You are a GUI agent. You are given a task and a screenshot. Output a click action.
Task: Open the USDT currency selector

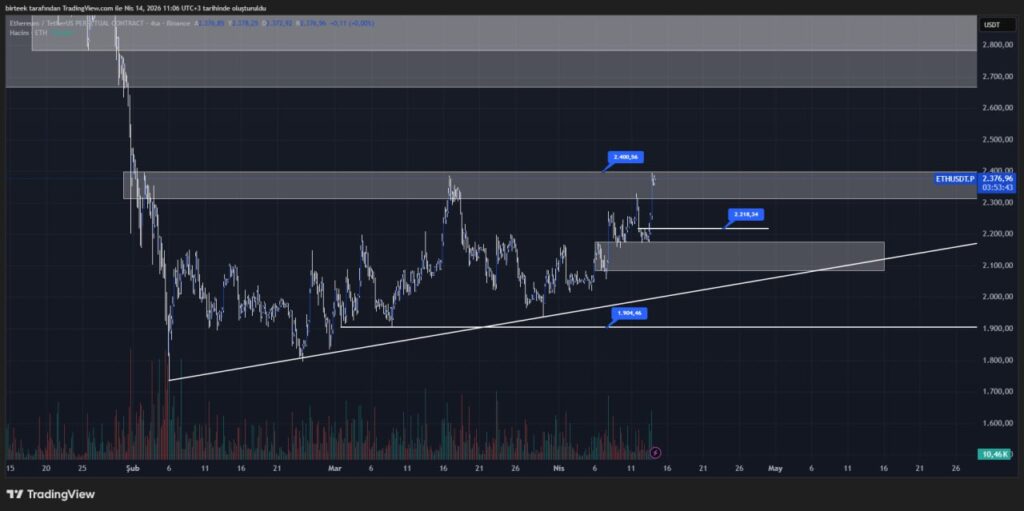click(x=992, y=25)
